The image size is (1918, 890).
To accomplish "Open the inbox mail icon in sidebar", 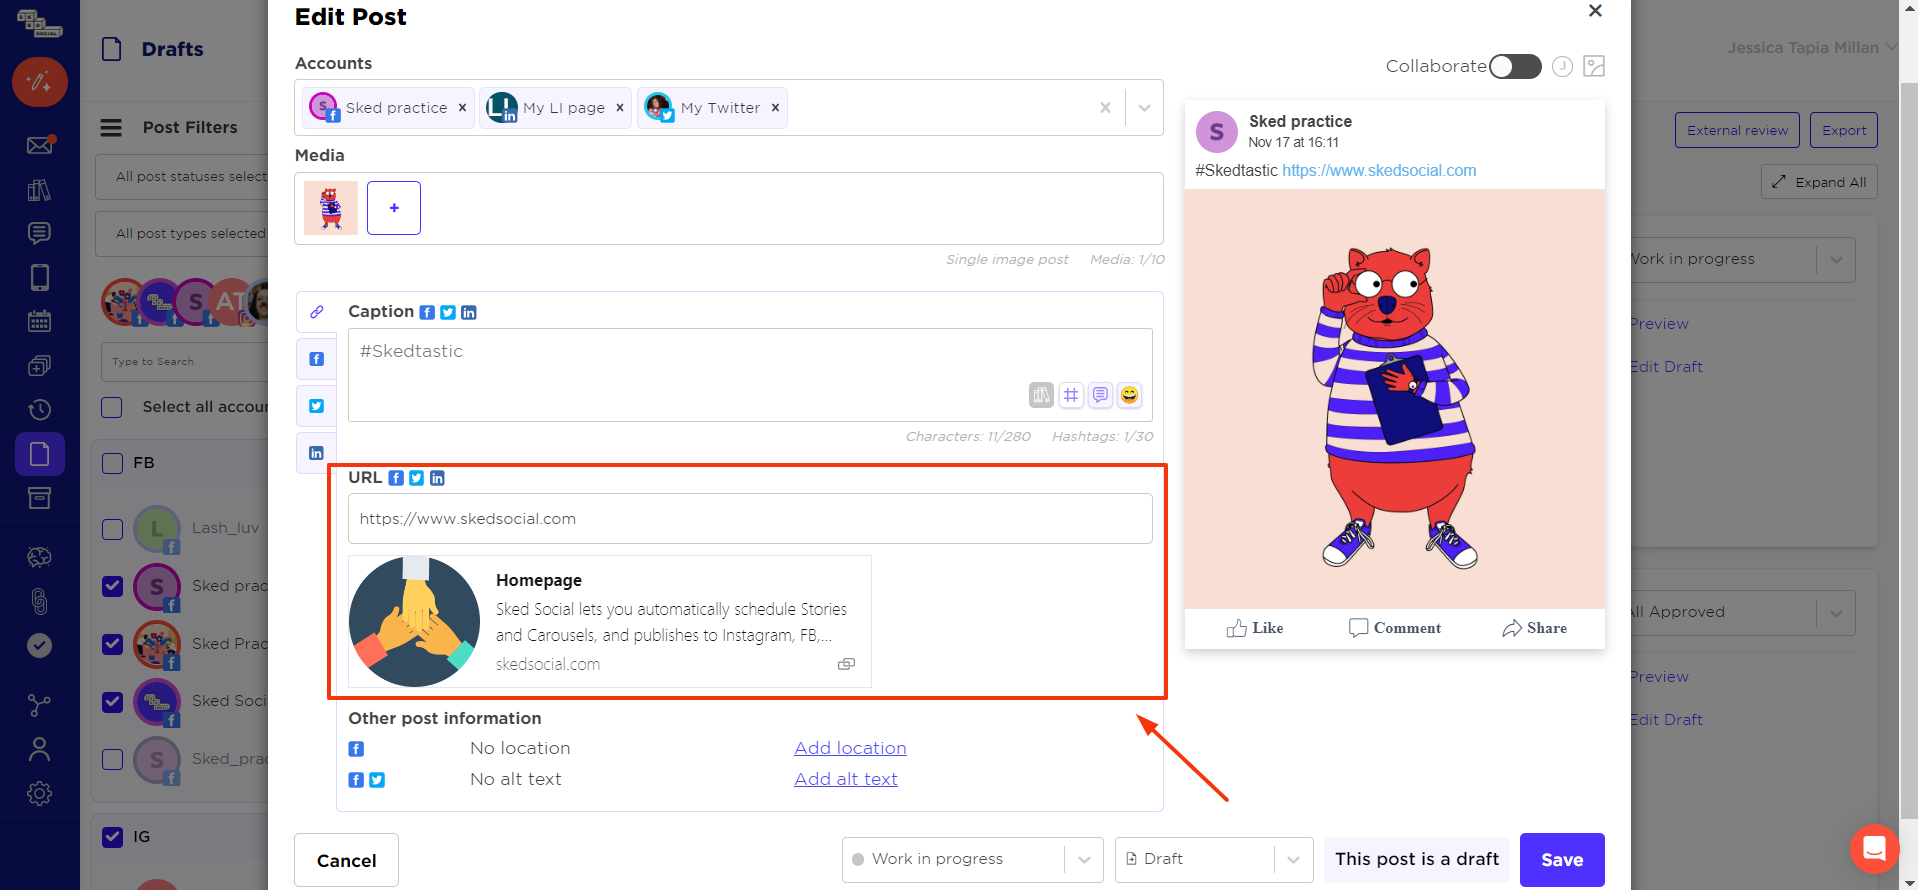I will 40,145.
